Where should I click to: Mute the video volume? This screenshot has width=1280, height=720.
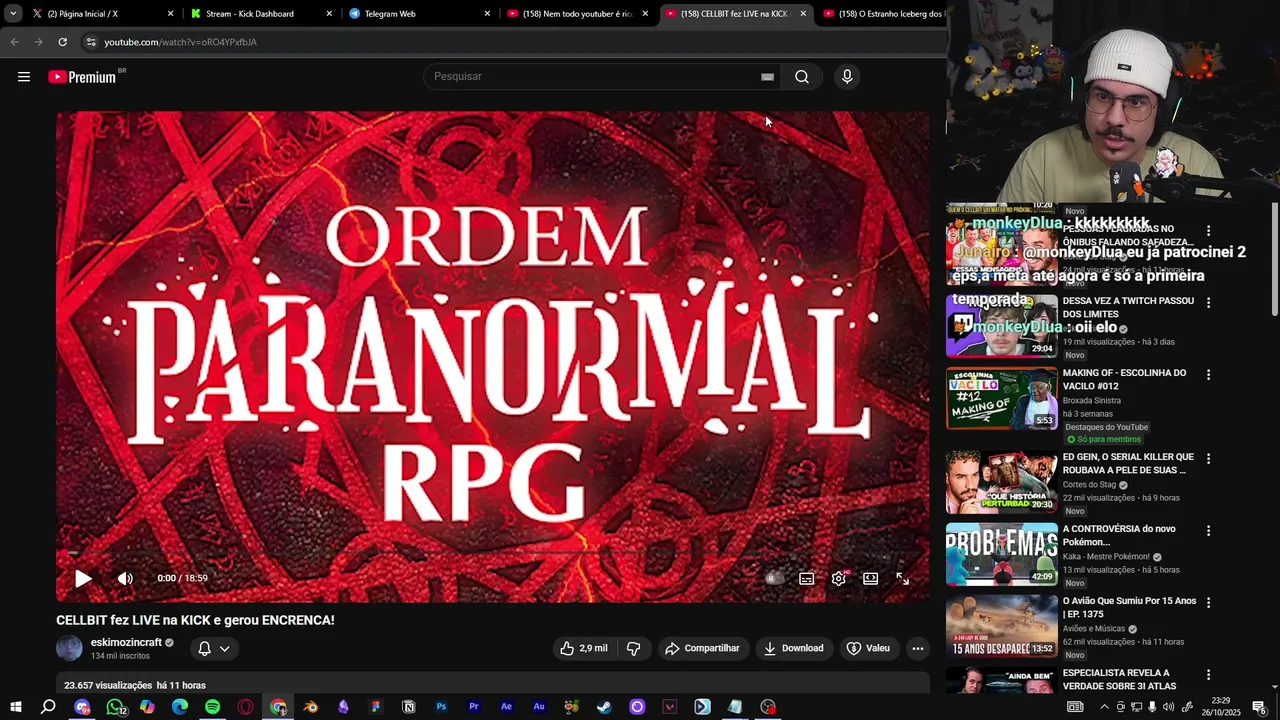pos(125,578)
